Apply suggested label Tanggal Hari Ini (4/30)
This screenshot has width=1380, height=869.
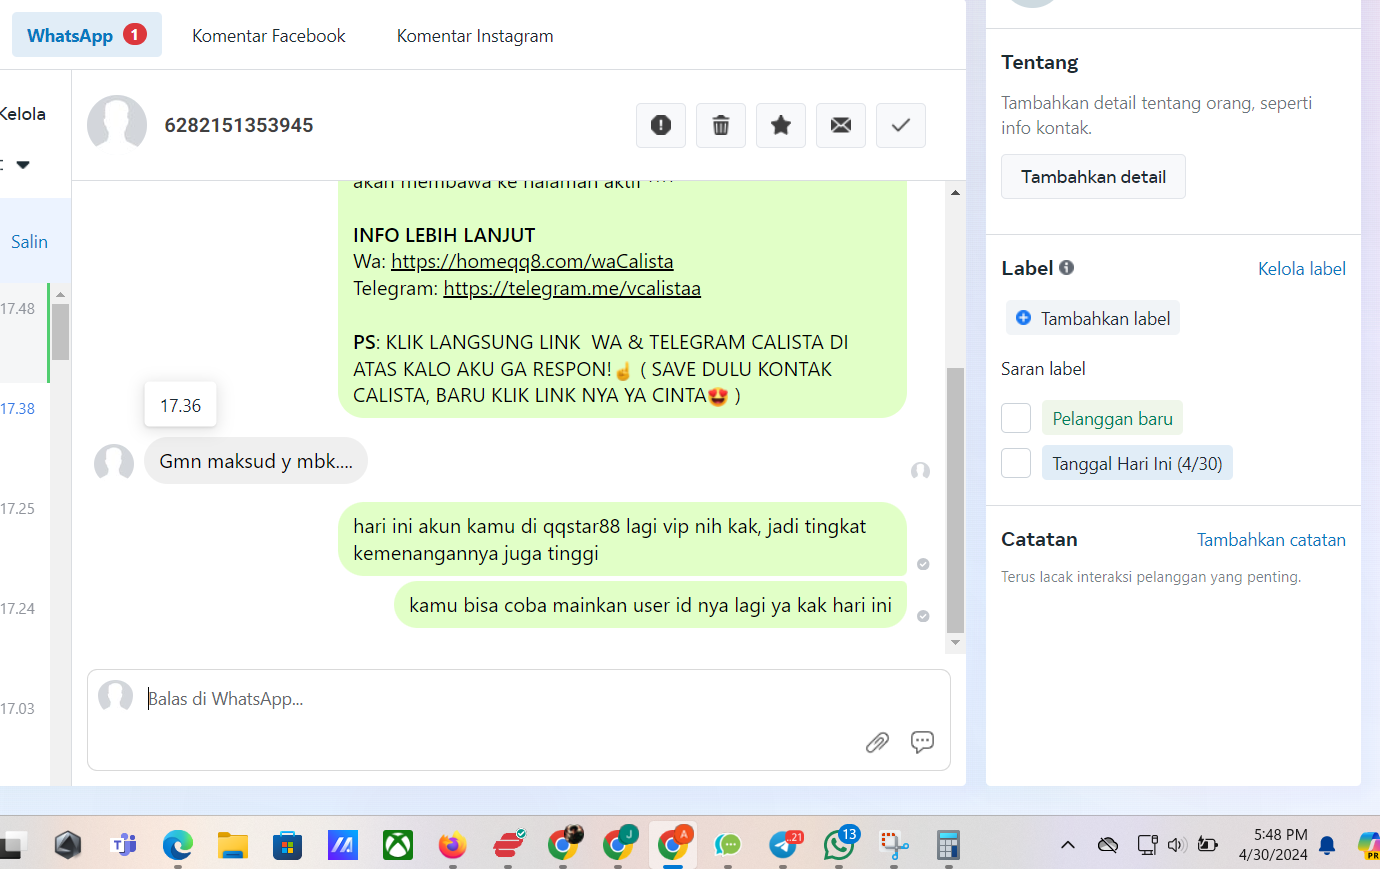click(1137, 463)
